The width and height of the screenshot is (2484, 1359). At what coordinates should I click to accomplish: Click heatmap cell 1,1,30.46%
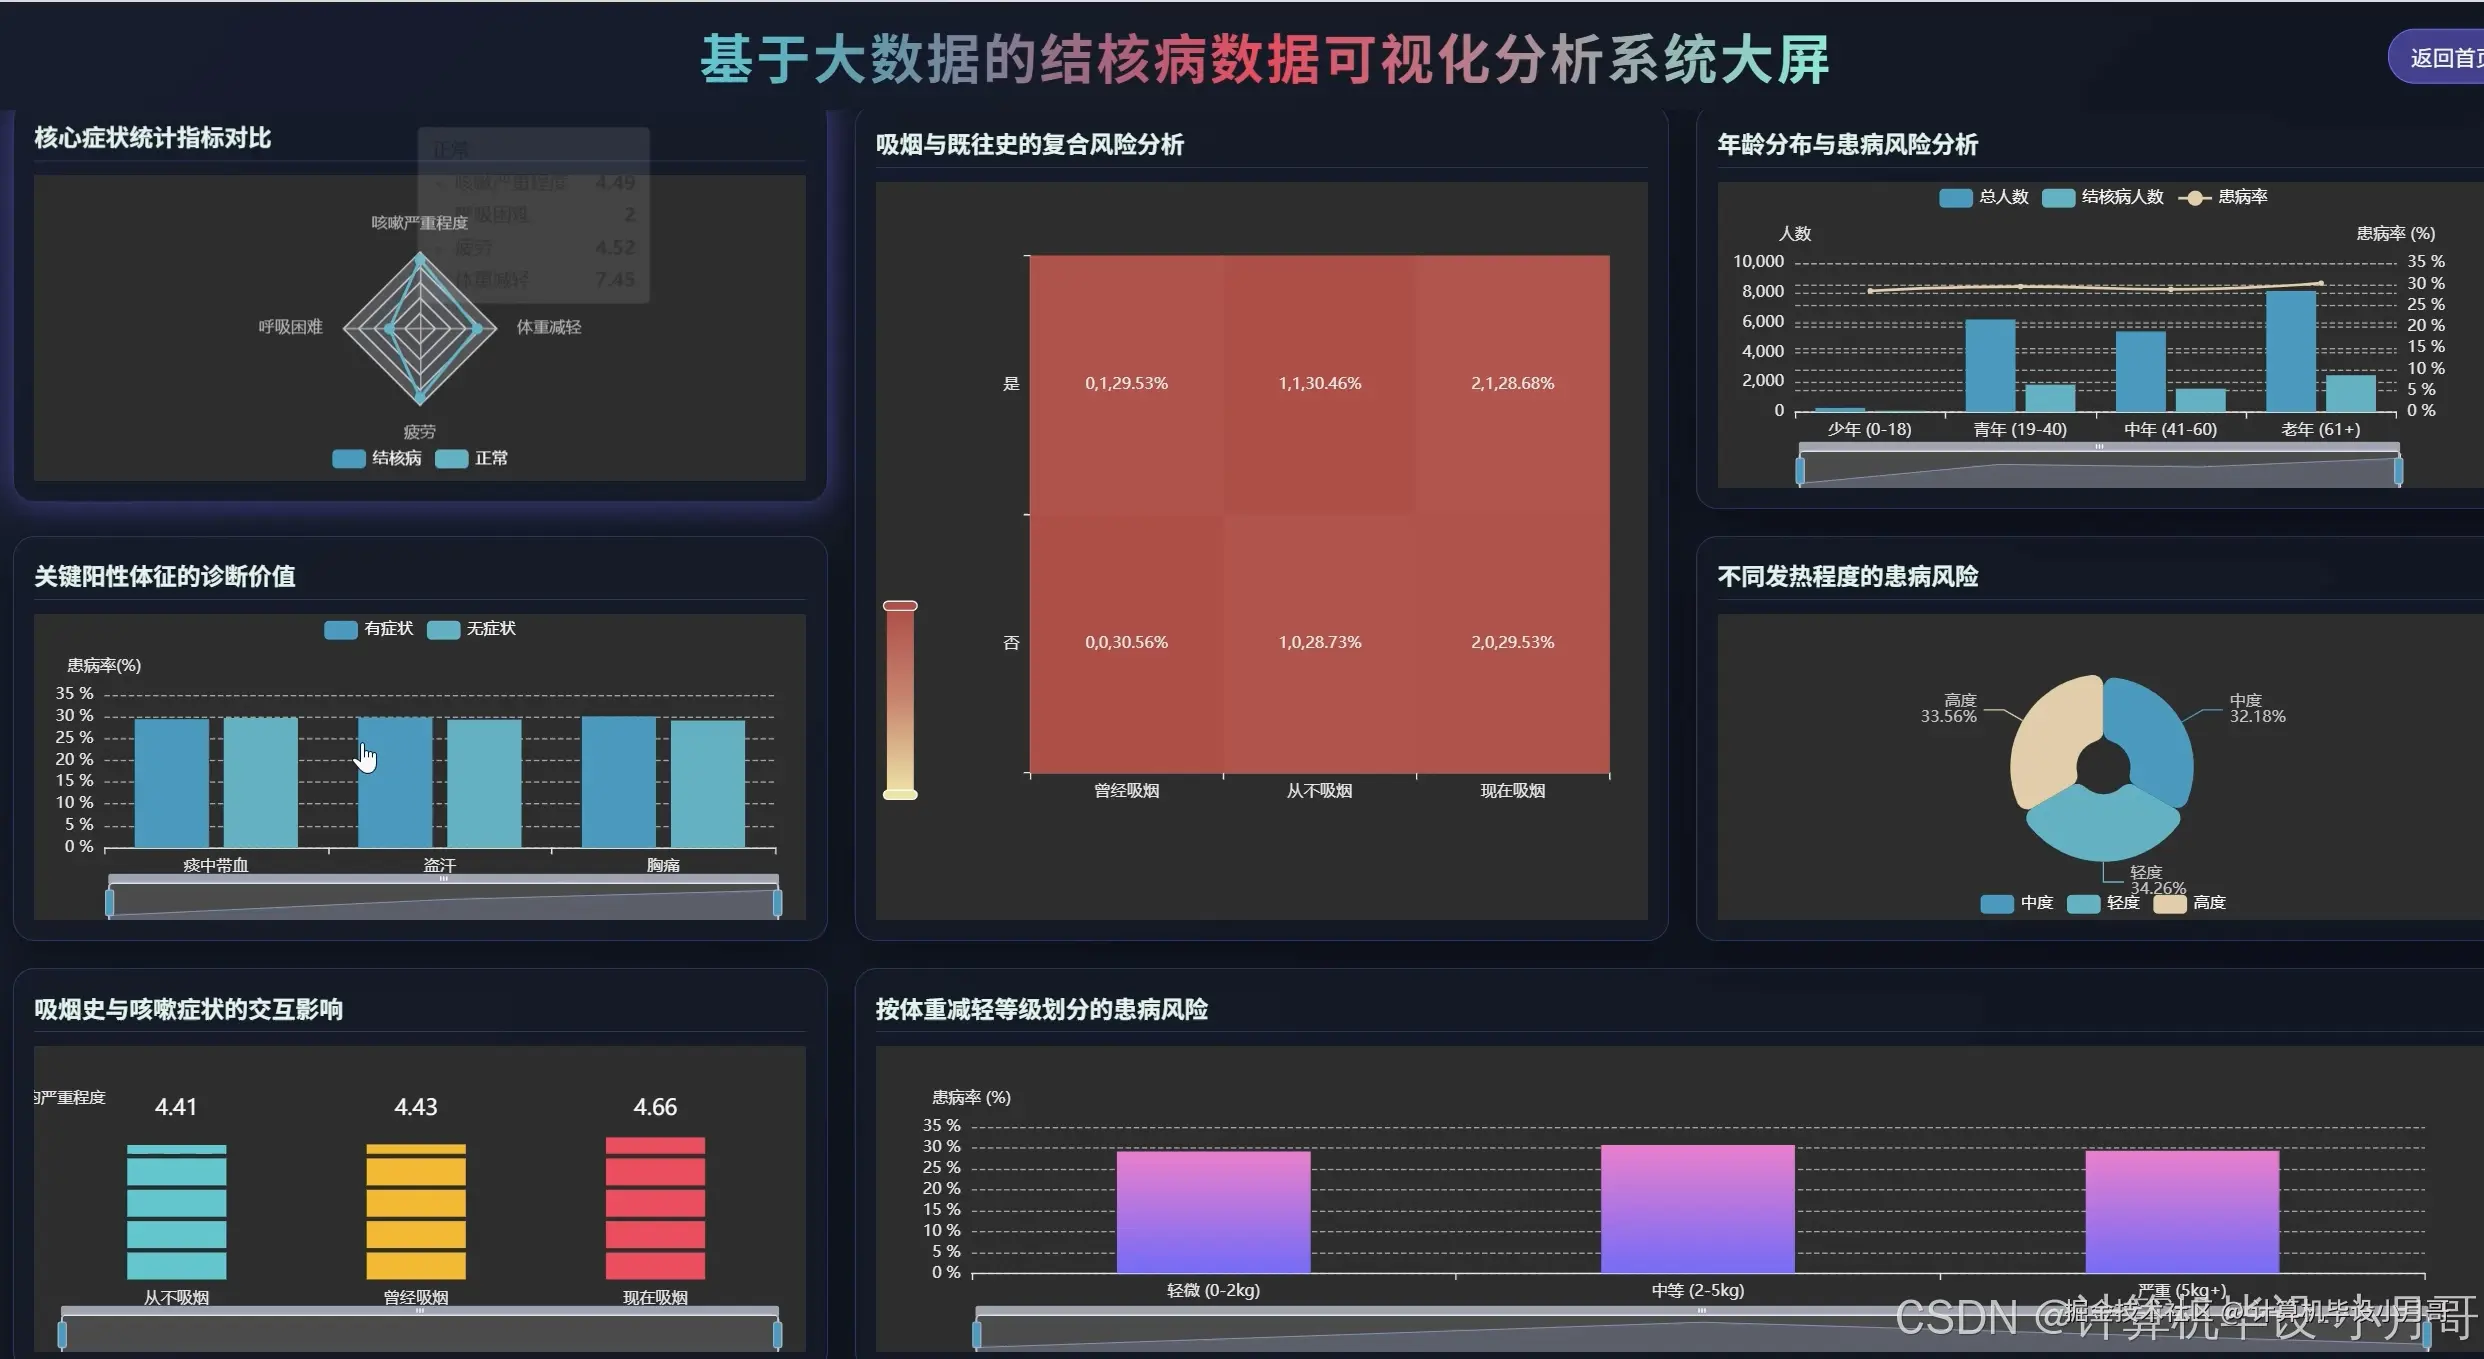pos(1319,383)
